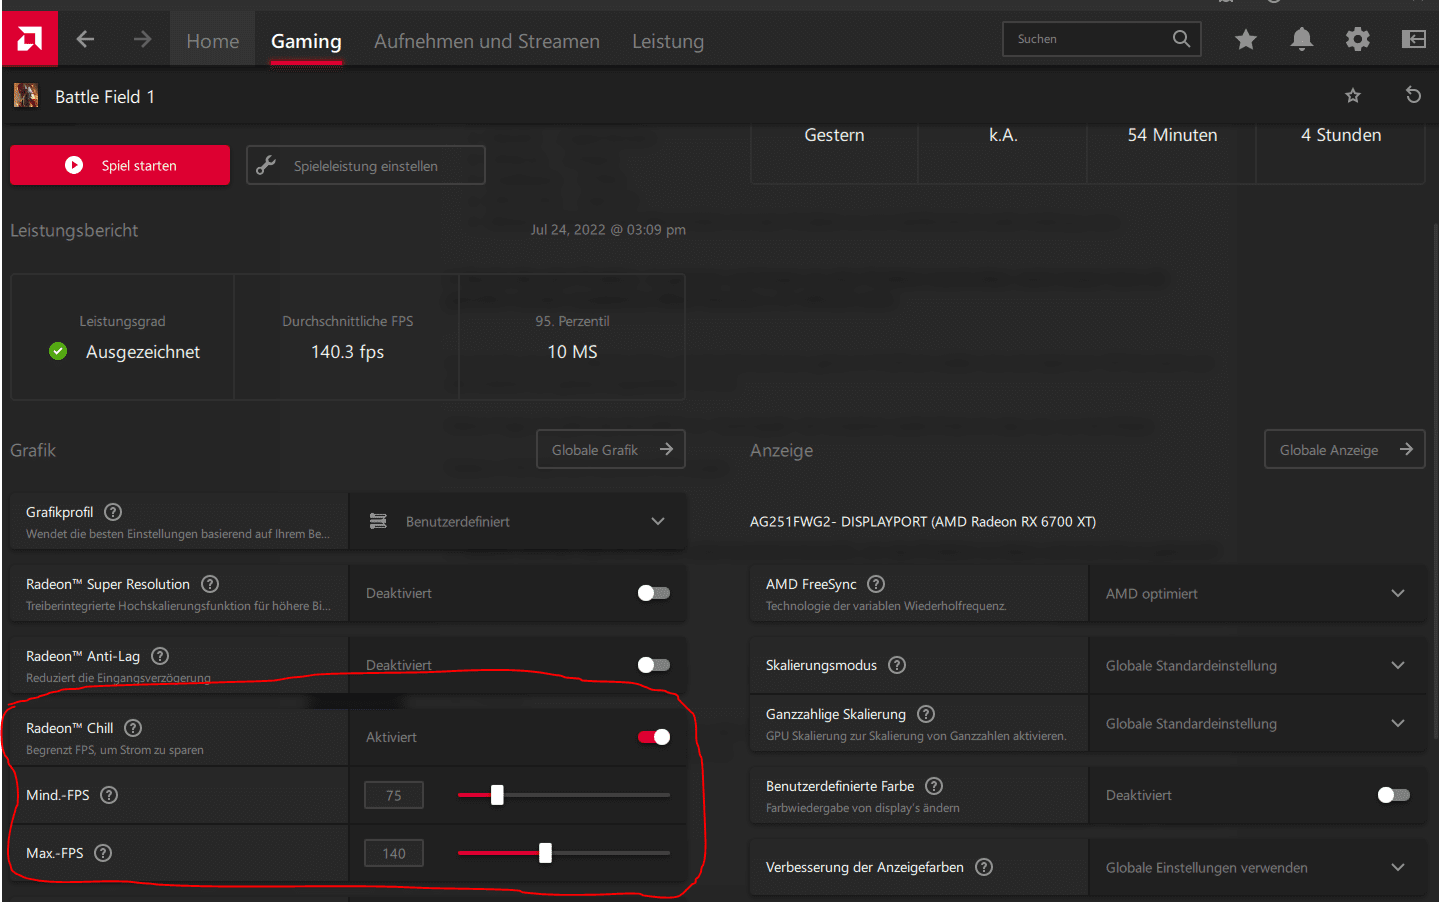
Task: Open Ganzzahlige Skalierung dropdown
Action: point(1257,723)
